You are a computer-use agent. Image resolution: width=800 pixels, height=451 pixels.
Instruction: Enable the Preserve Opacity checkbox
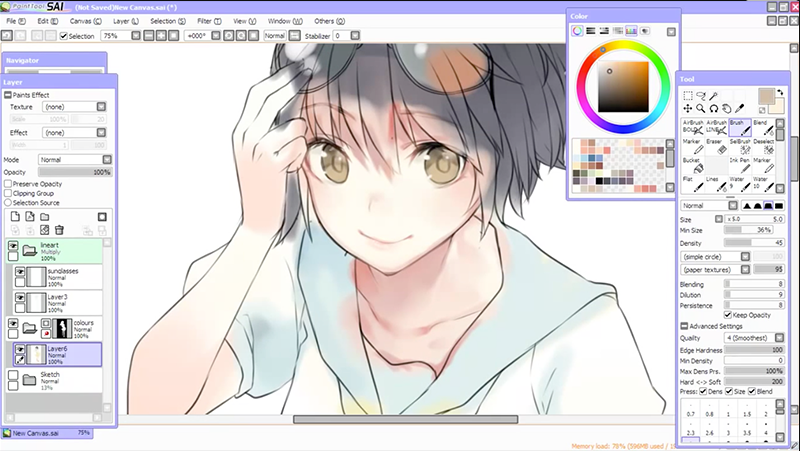[x=8, y=184]
